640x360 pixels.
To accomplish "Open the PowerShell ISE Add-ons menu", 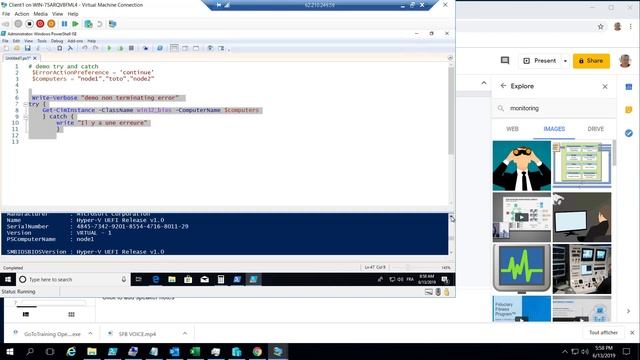I will click(75, 41).
